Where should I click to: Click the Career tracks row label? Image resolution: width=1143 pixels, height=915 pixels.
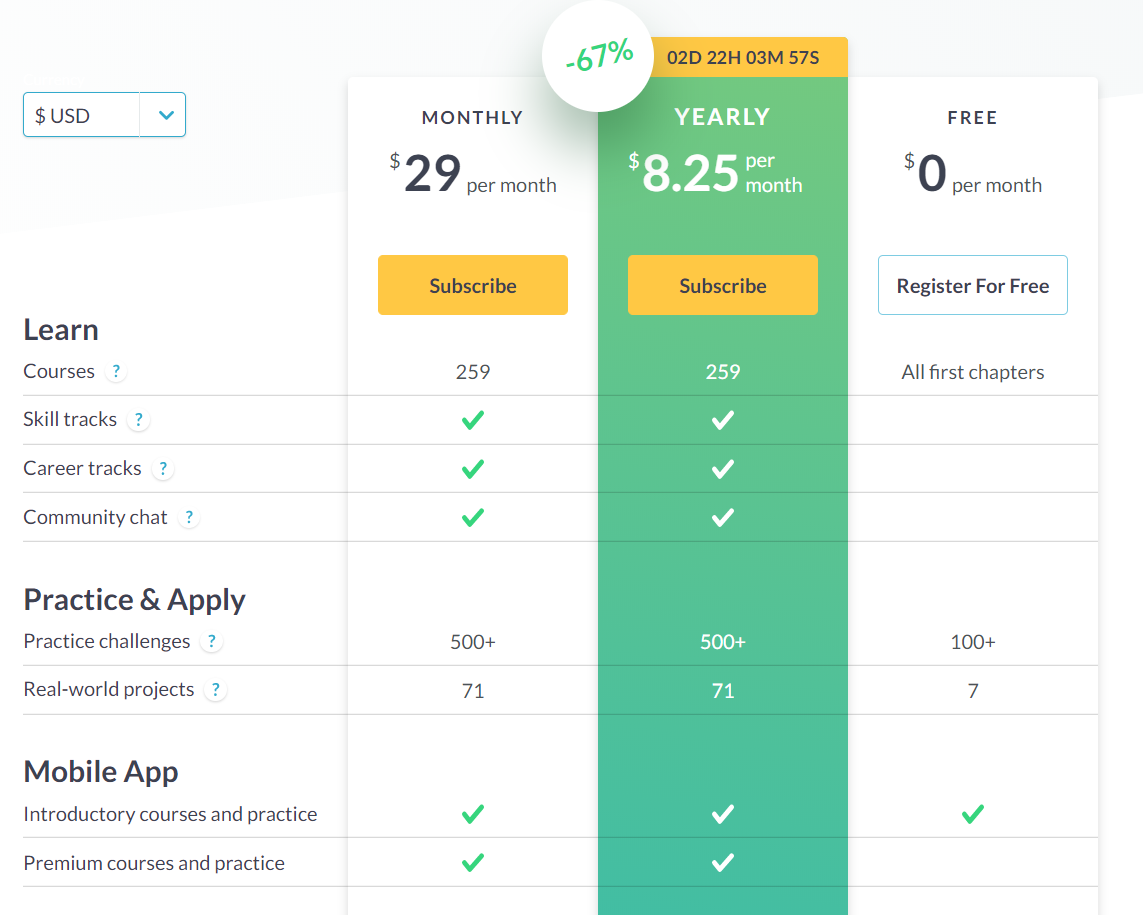click(82, 468)
